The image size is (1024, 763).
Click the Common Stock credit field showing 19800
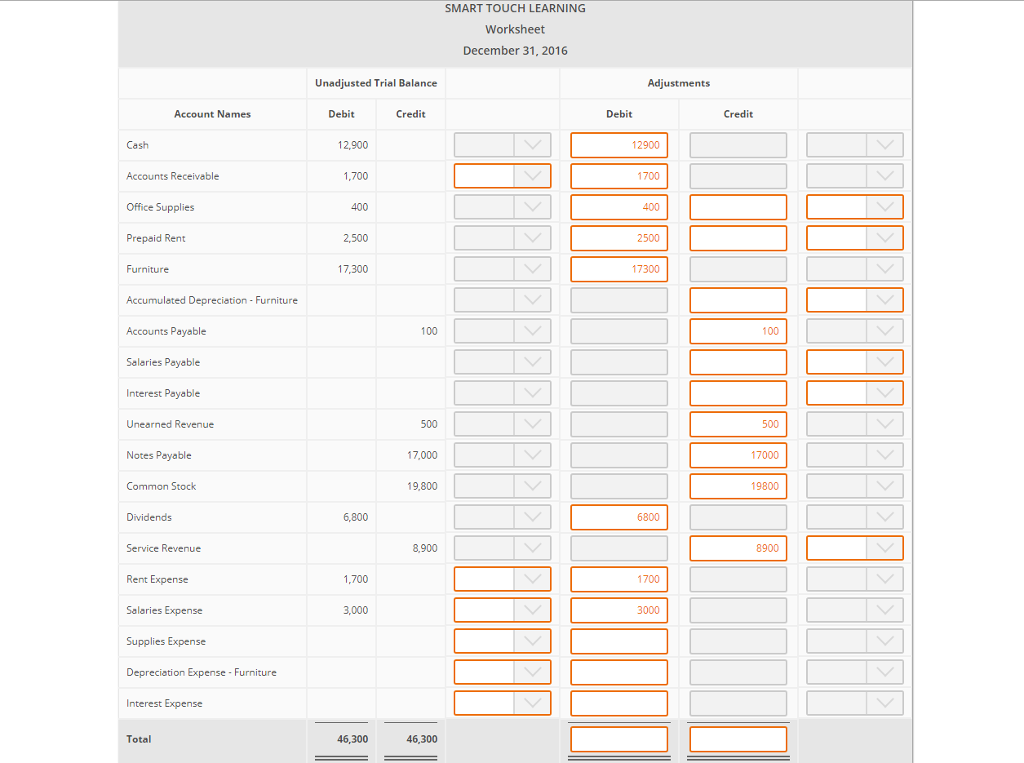pyautogui.click(x=738, y=486)
